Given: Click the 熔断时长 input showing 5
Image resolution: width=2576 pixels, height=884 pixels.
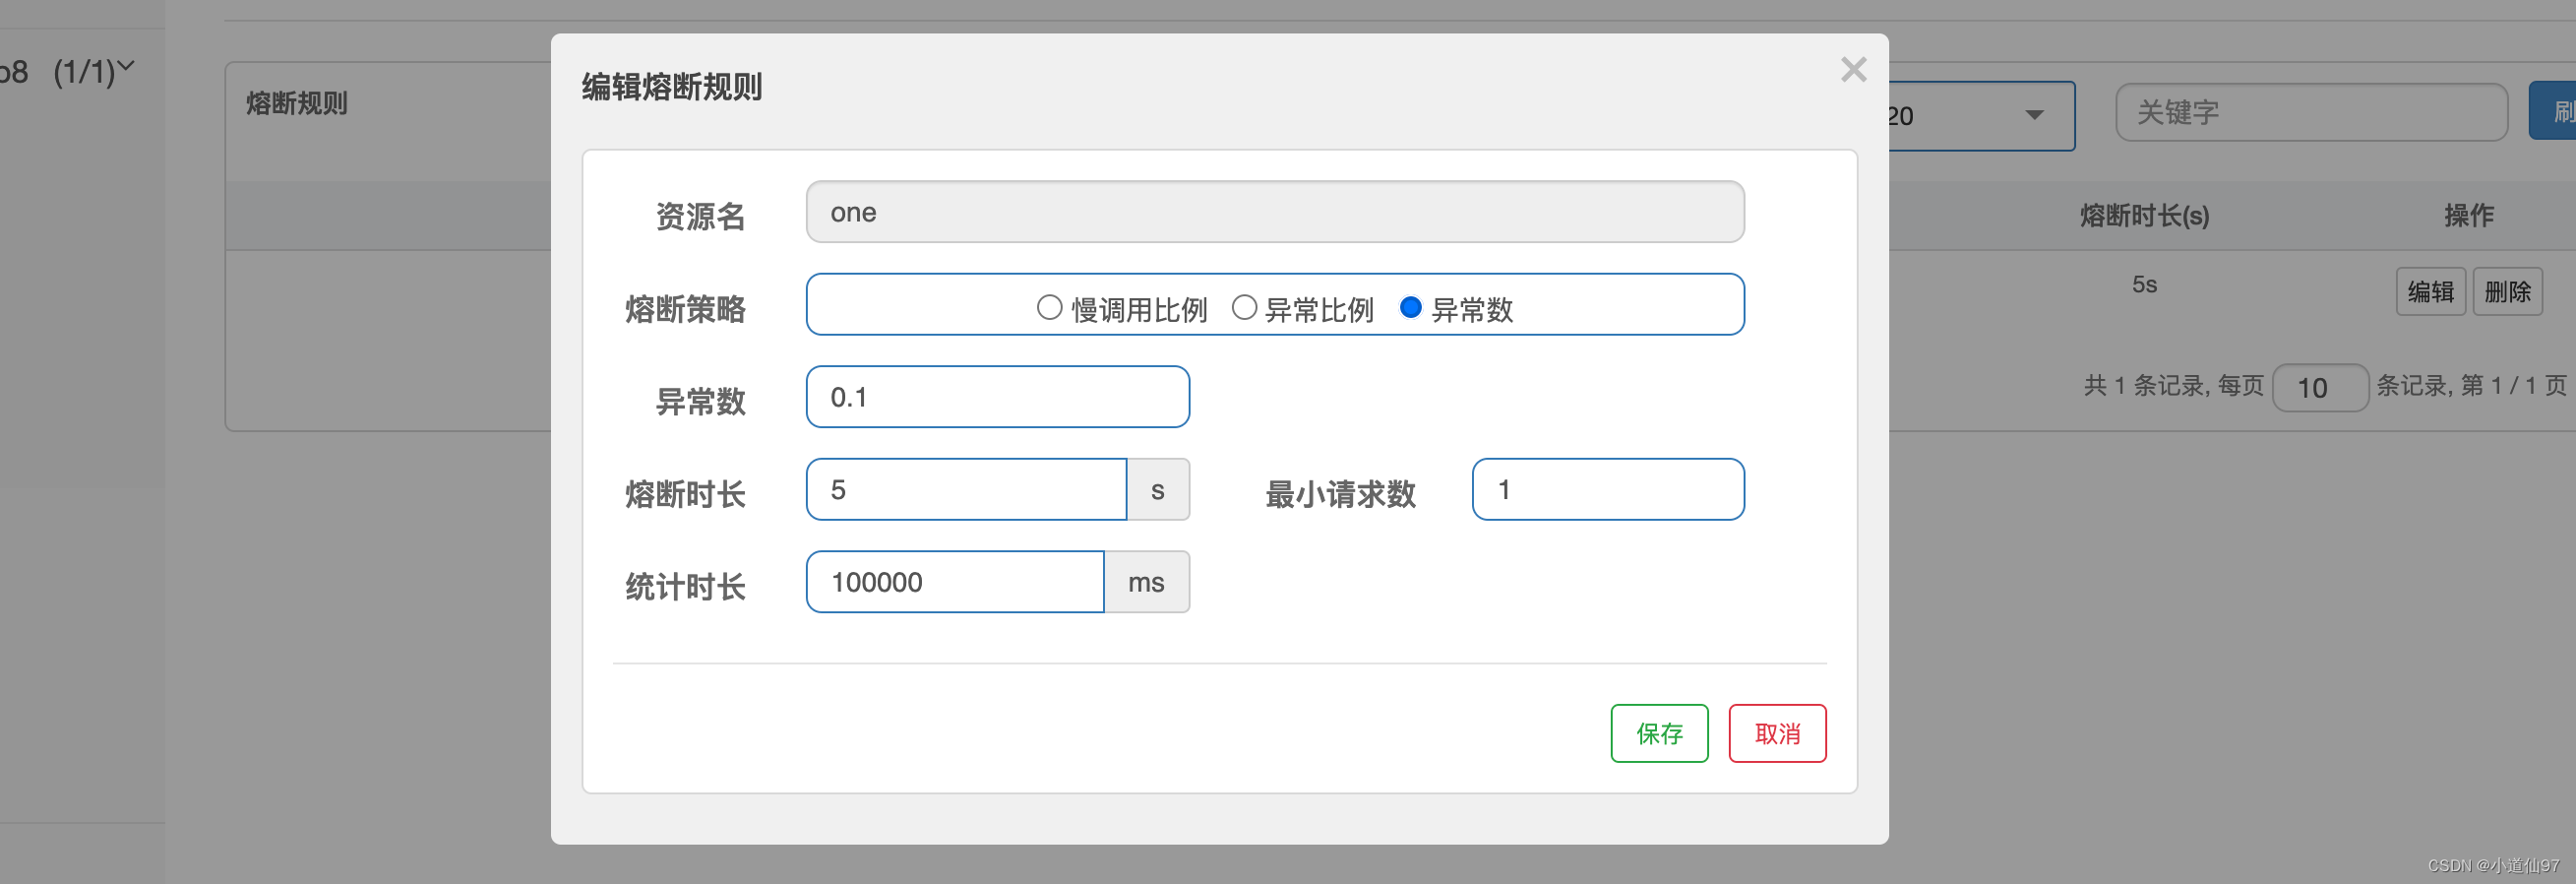Looking at the screenshot, I should pyautogui.click(x=966, y=490).
